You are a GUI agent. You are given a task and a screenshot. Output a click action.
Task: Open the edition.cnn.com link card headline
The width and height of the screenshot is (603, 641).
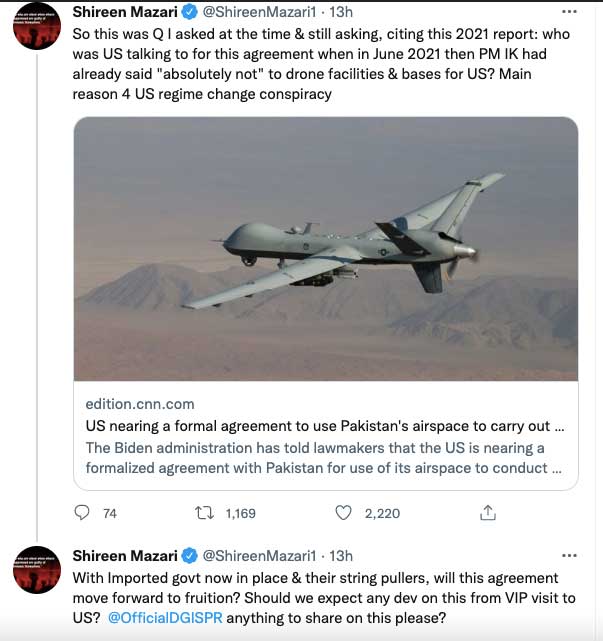coord(326,425)
